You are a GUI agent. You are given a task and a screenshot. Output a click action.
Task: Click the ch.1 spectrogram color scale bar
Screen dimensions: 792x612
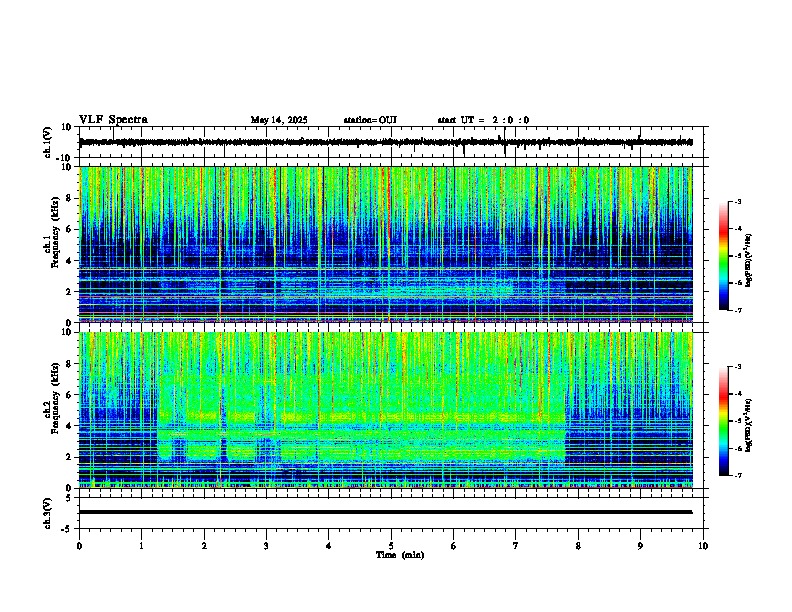click(724, 256)
